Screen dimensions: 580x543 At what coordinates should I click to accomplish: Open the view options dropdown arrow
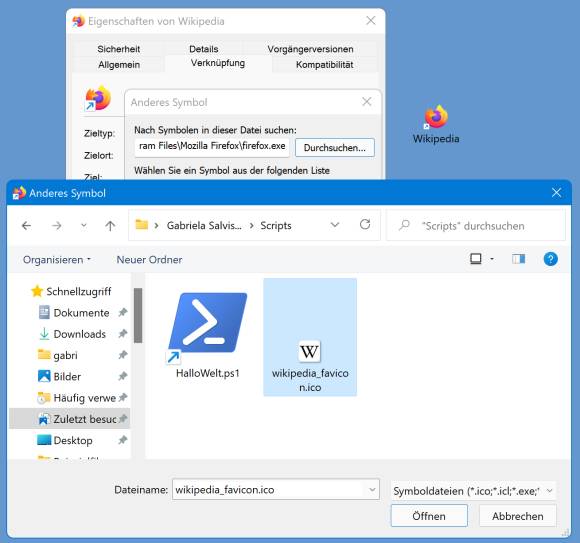coord(492,259)
